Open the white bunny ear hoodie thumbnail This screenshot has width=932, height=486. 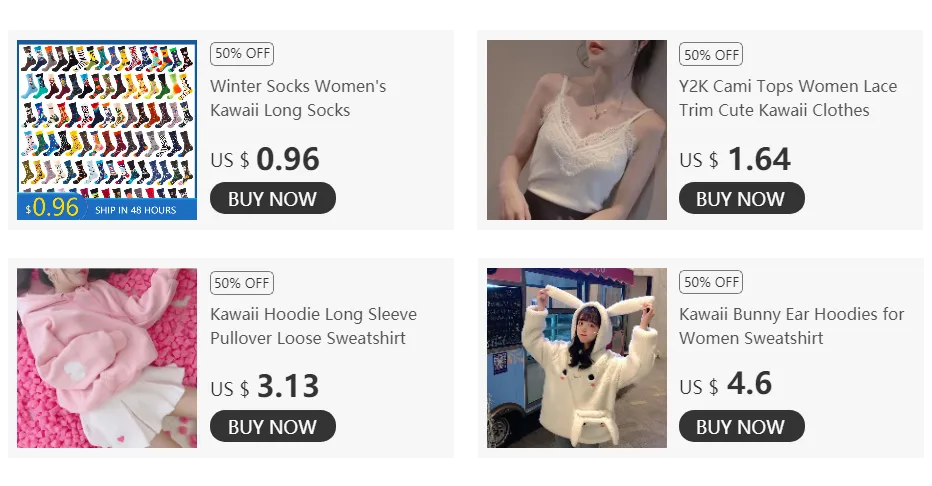pyautogui.click(x=577, y=358)
